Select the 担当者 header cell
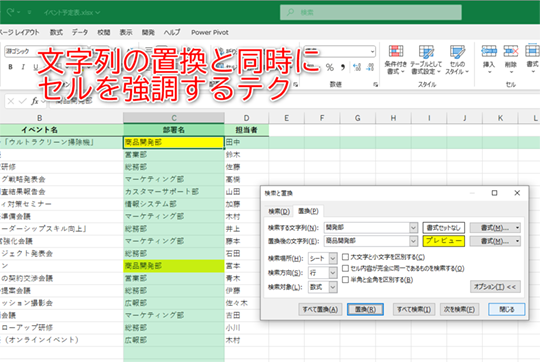This screenshot has width=540, height=362. tap(247, 130)
